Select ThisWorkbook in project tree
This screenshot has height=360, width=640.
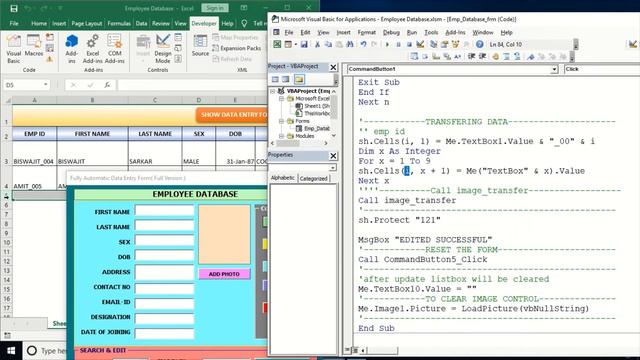click(x=313, y=113)
